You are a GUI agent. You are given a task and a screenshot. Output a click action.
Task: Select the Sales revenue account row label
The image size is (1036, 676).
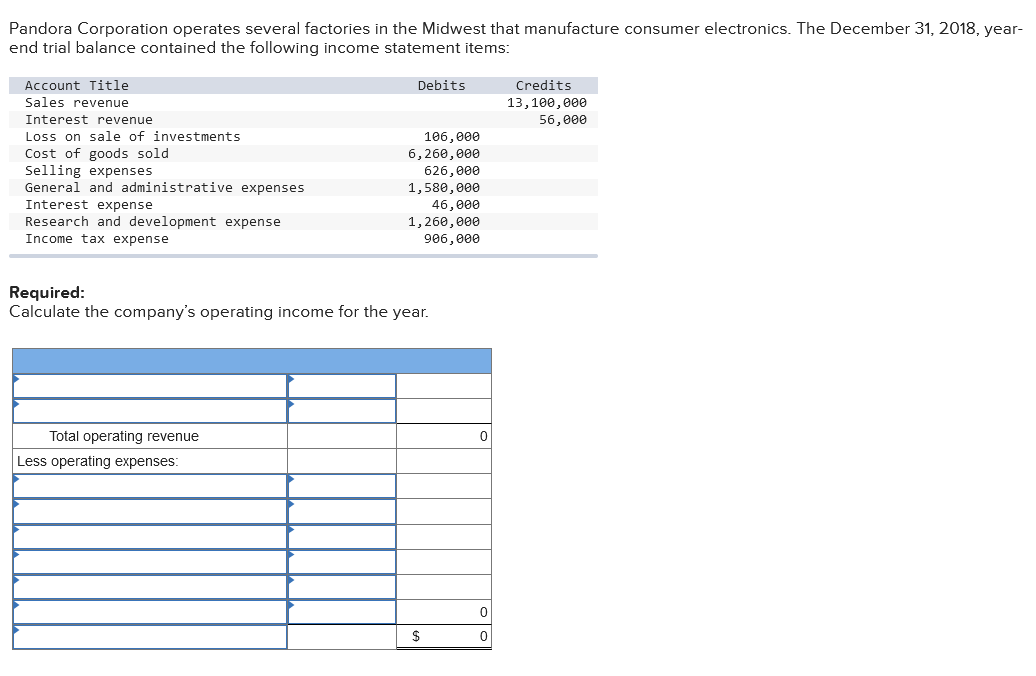77,102
